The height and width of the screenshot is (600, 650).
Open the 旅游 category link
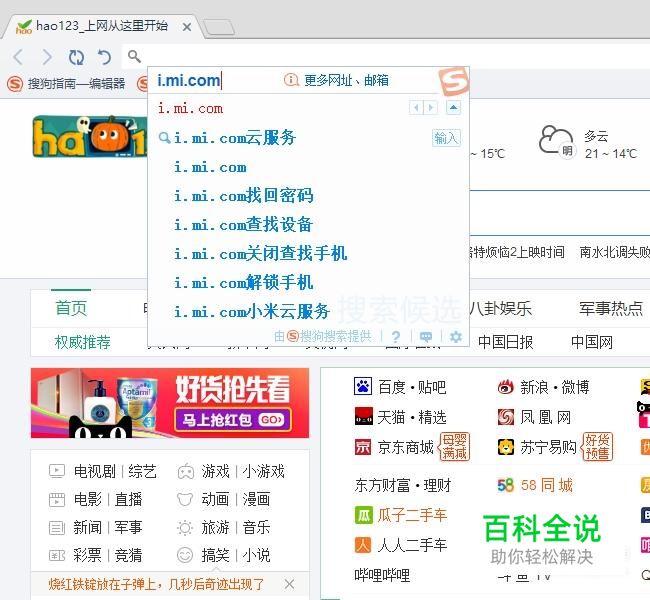(x=215, y=527)
